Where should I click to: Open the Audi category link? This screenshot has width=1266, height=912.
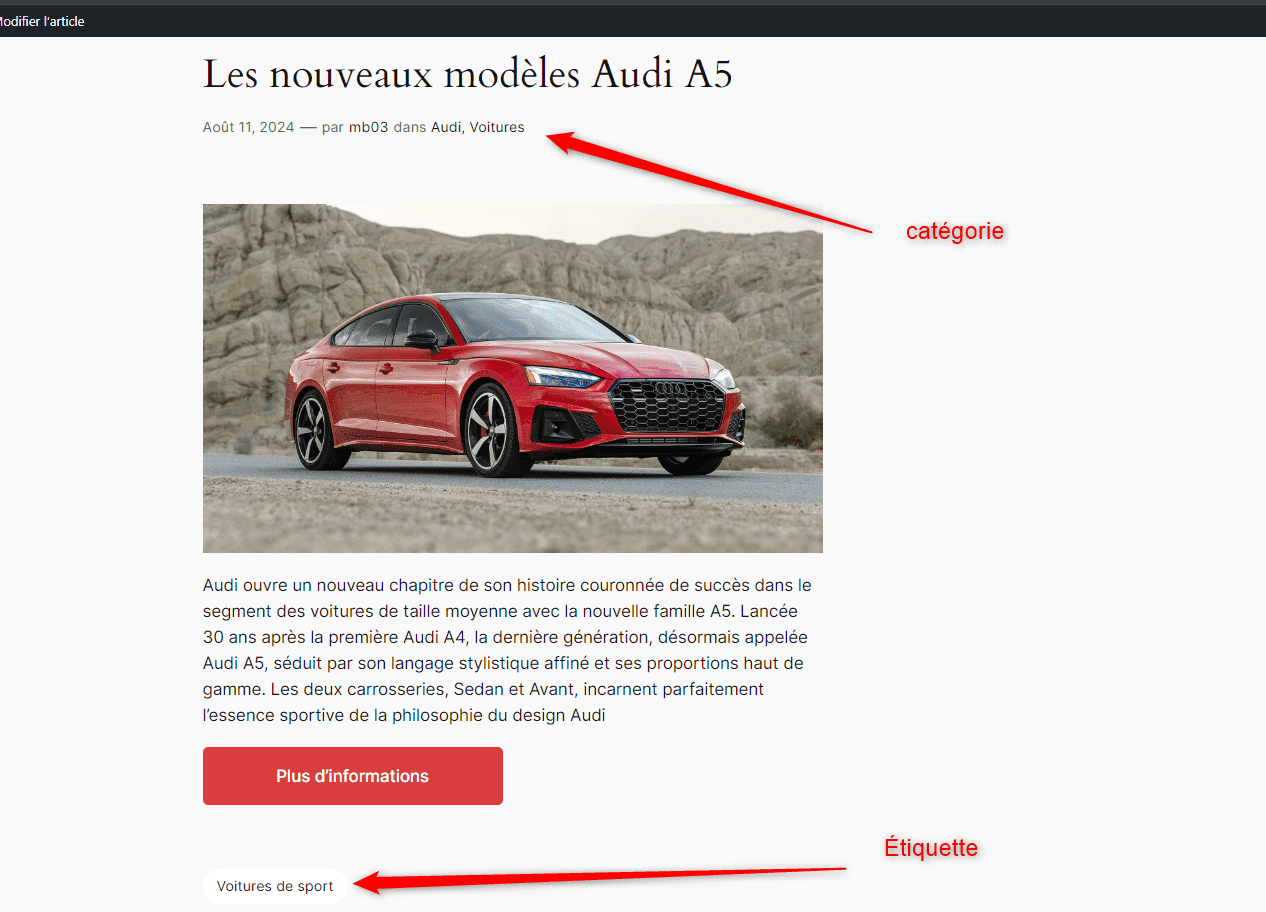tap(446, 127)
